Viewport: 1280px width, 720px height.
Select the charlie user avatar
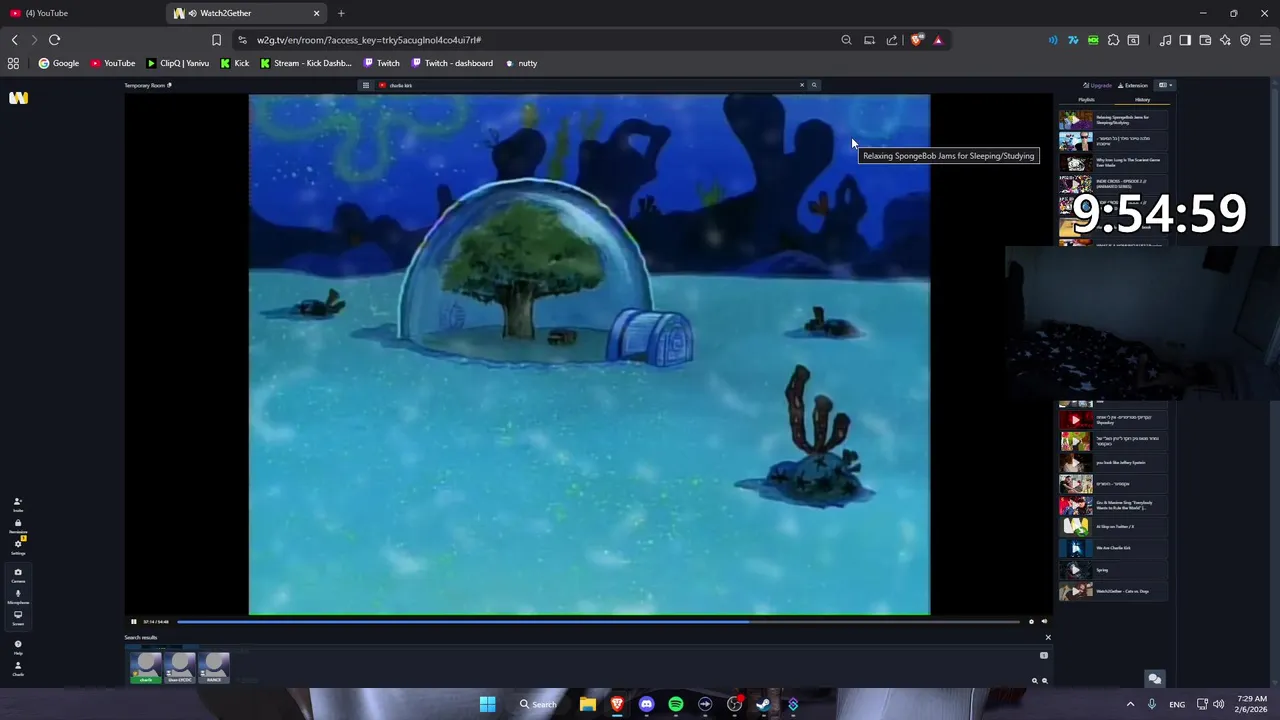(146, 667)
